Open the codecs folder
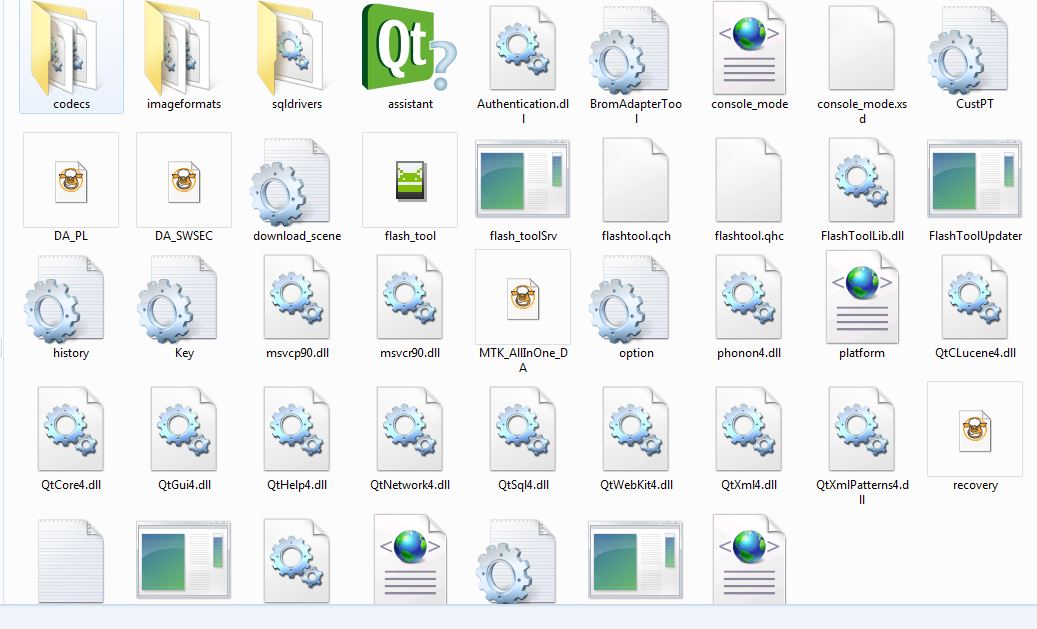This screenshot has height=629, width=1037. 71,56
